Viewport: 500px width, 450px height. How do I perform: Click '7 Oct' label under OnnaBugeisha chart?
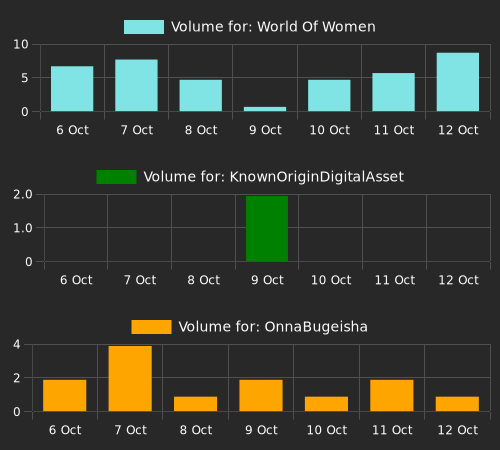pyautogui.click(x=130, y=430)
